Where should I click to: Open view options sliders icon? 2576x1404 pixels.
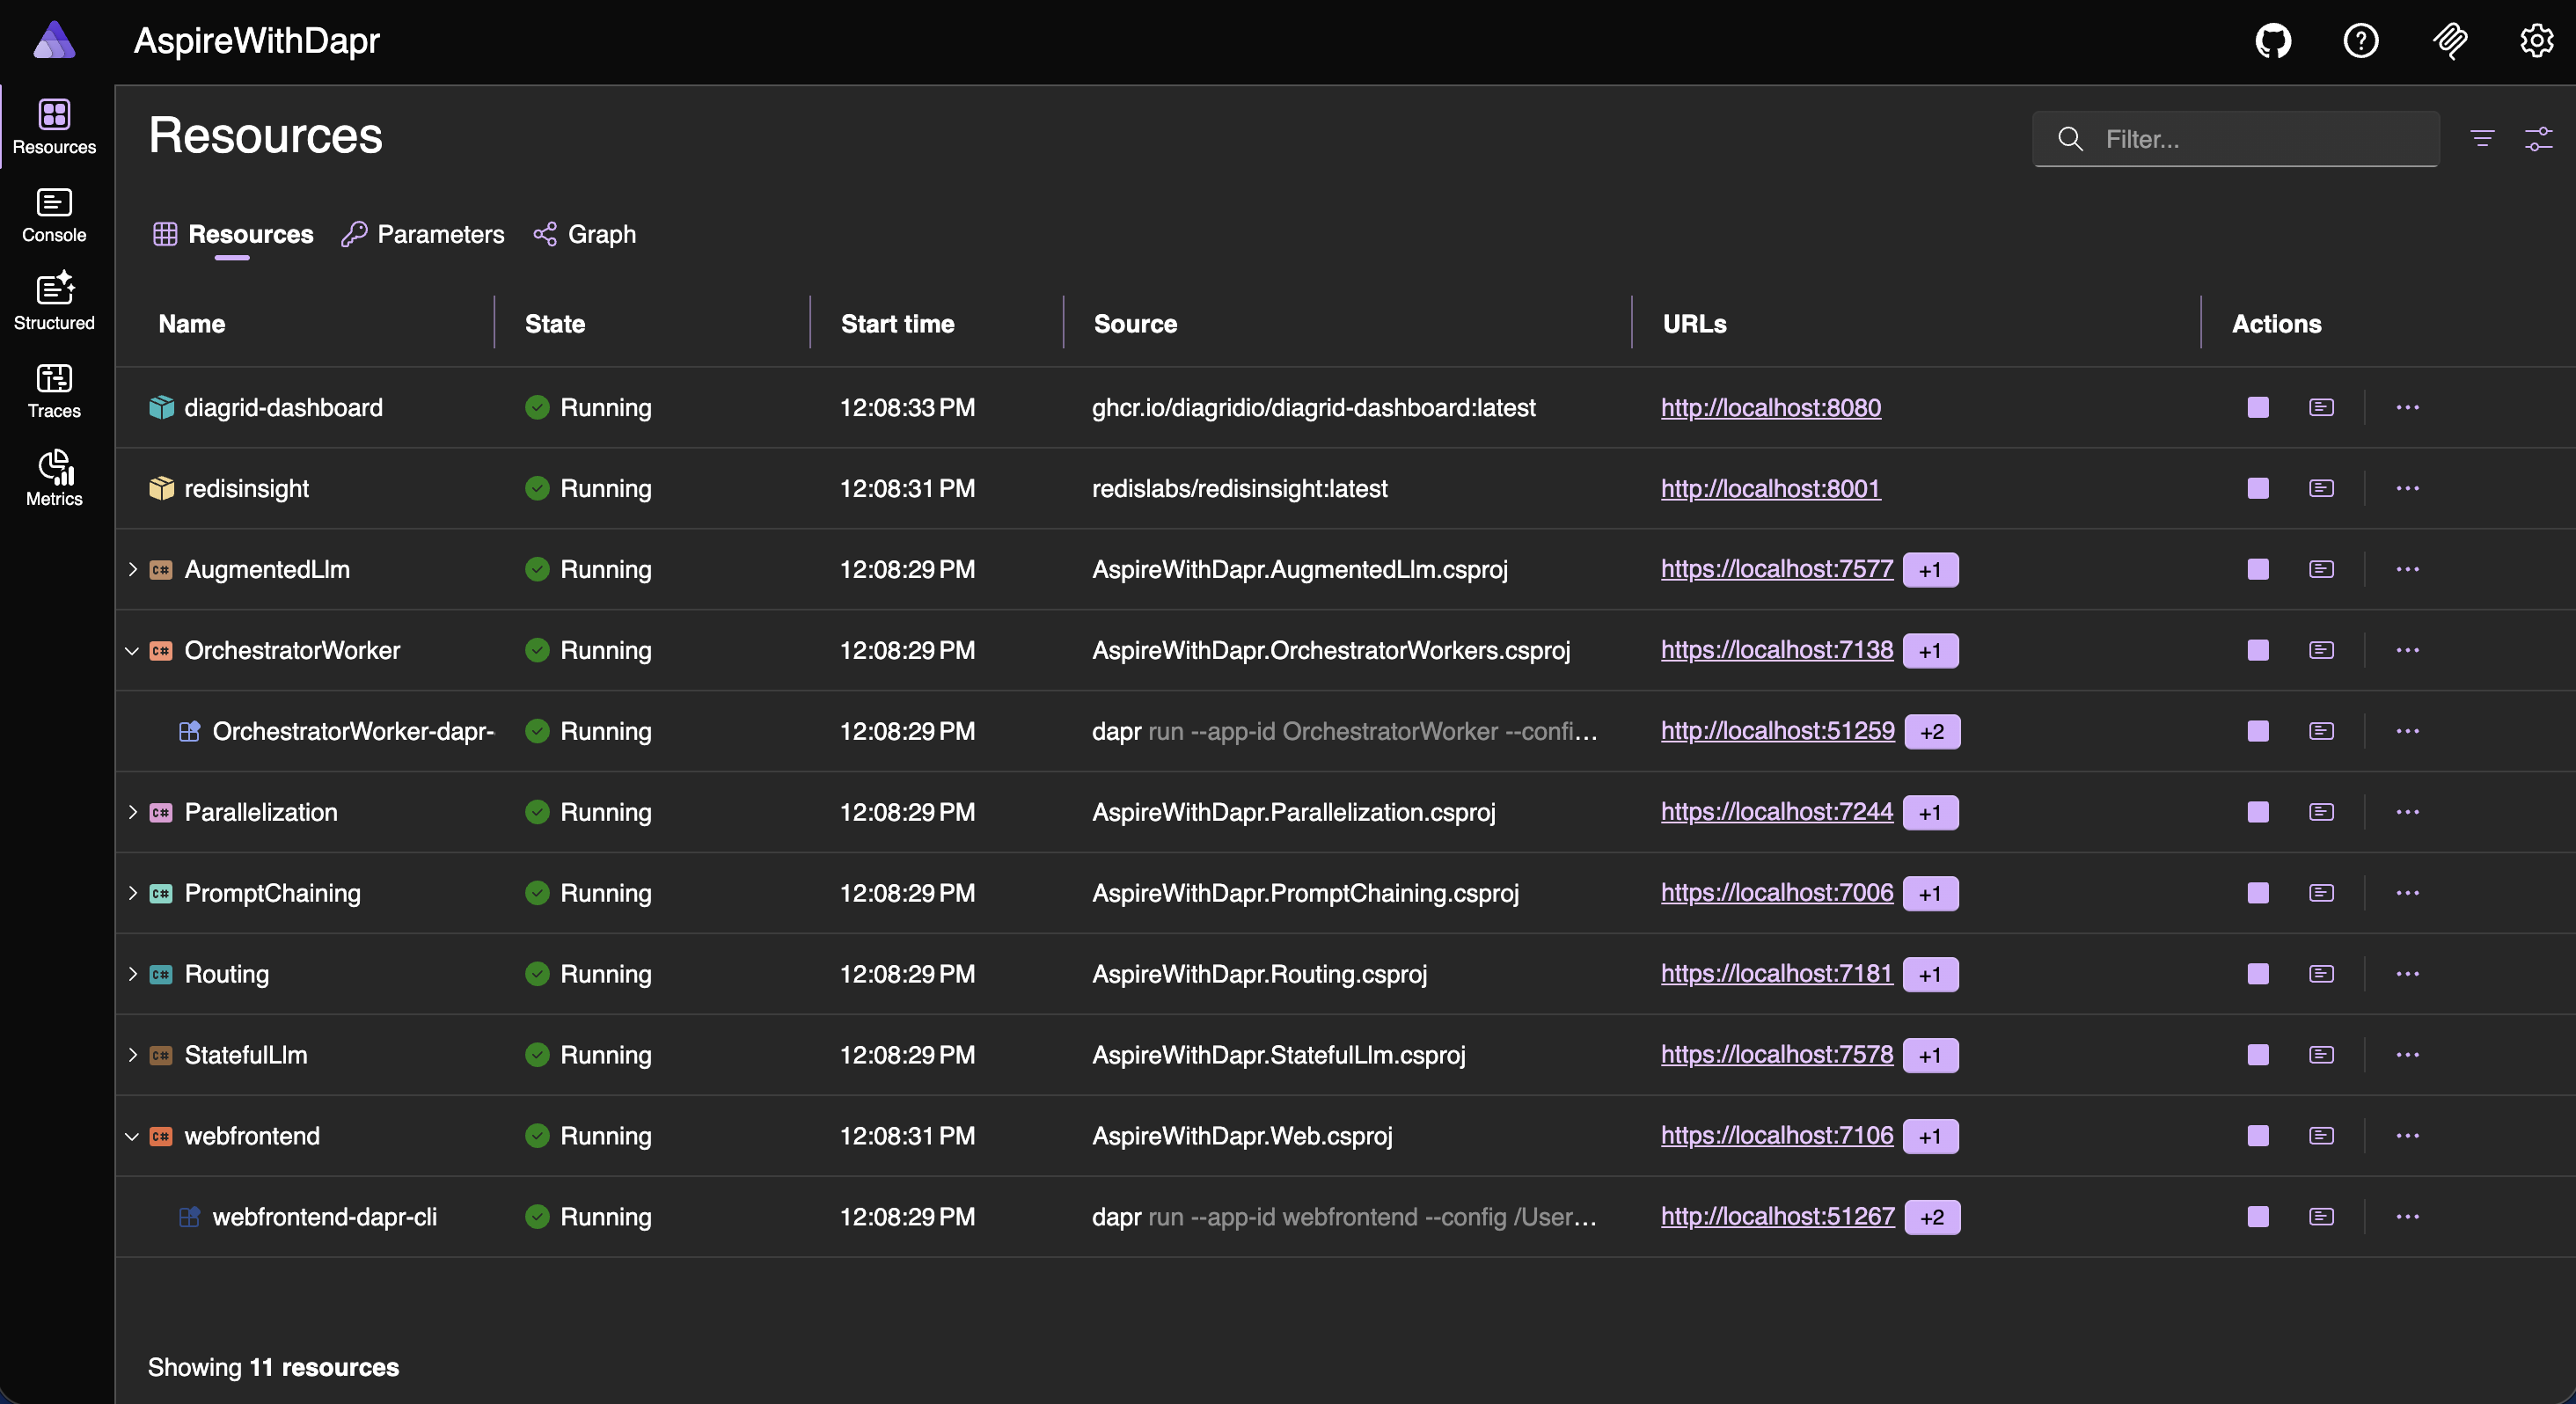click(x=2538, y=138)
